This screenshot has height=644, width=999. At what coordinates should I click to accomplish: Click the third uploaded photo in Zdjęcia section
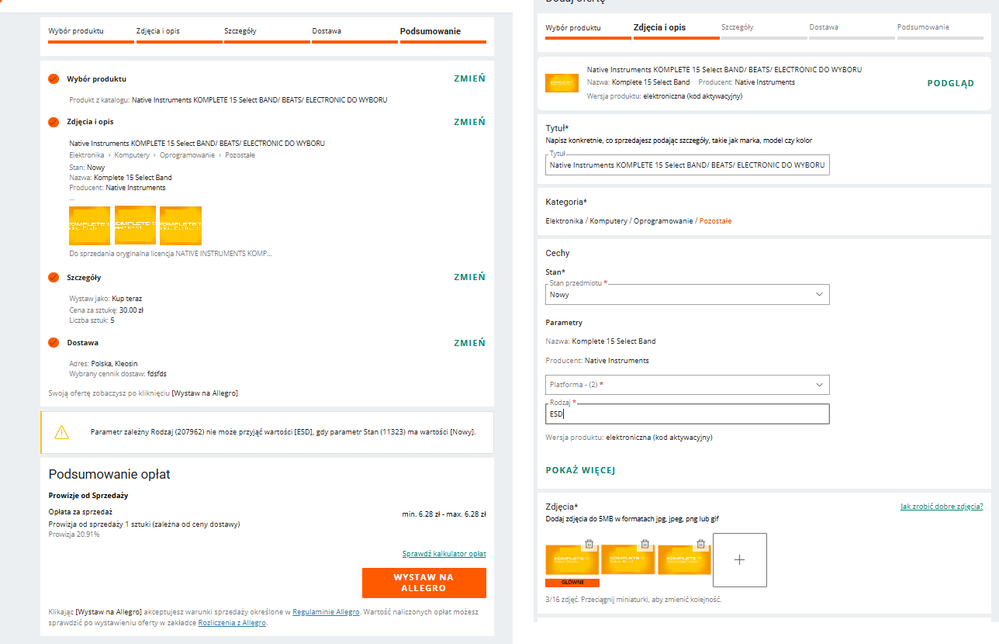(x=684, y=559)
